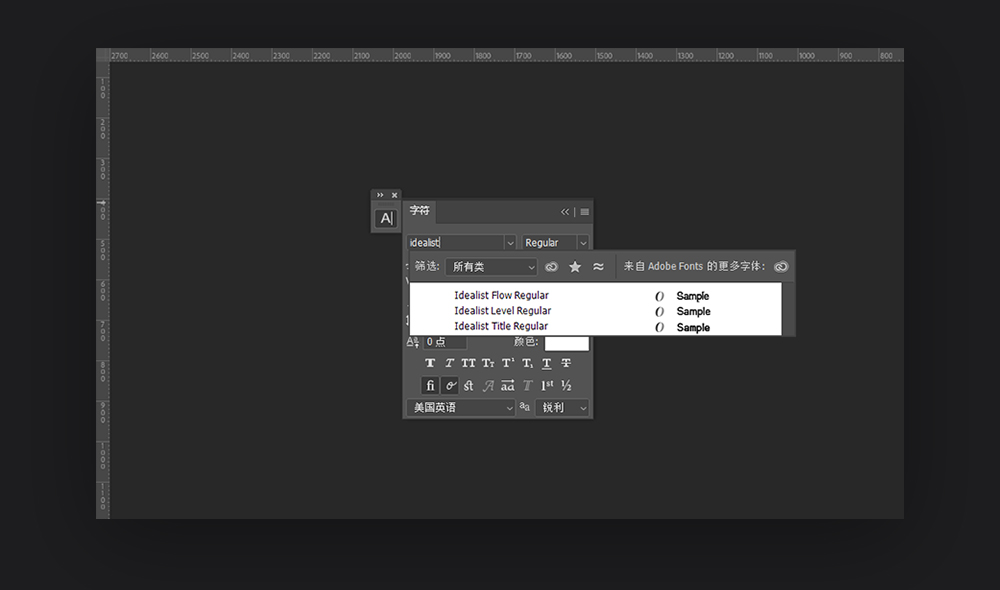Browse more fonts from Adobe Fonts icon
Image resolution: width=1000 pixels, height=590 pixels.
click(781, 267)
